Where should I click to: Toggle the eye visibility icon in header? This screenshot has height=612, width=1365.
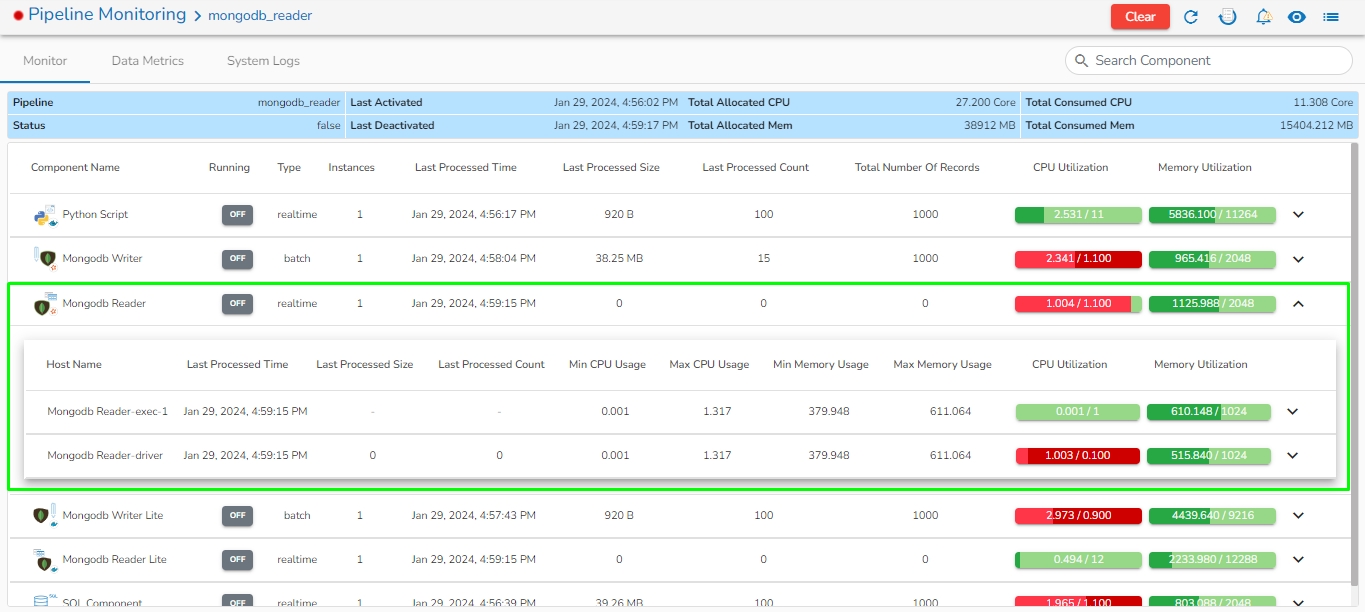(x=1297, y=17)
